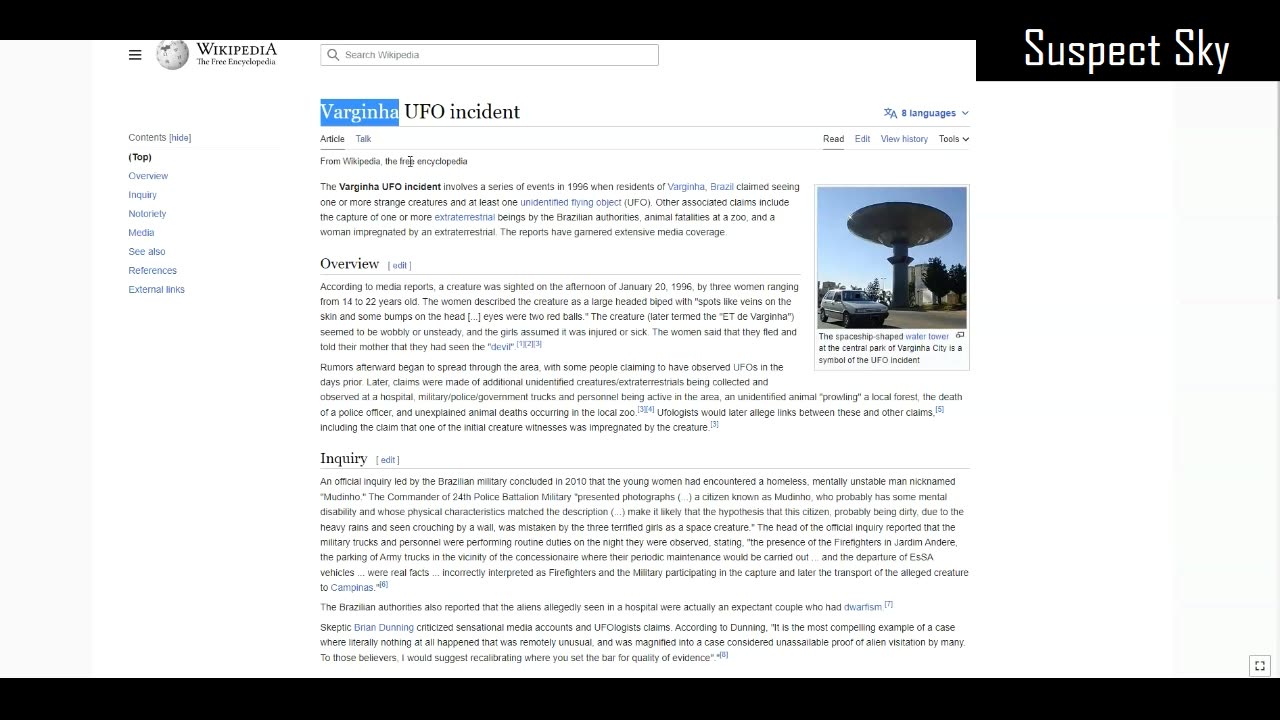Open reference [6] after Campinas
The width and height of the screenshot is (1280, 720).
pyautogui.click(x=383, y=585)
